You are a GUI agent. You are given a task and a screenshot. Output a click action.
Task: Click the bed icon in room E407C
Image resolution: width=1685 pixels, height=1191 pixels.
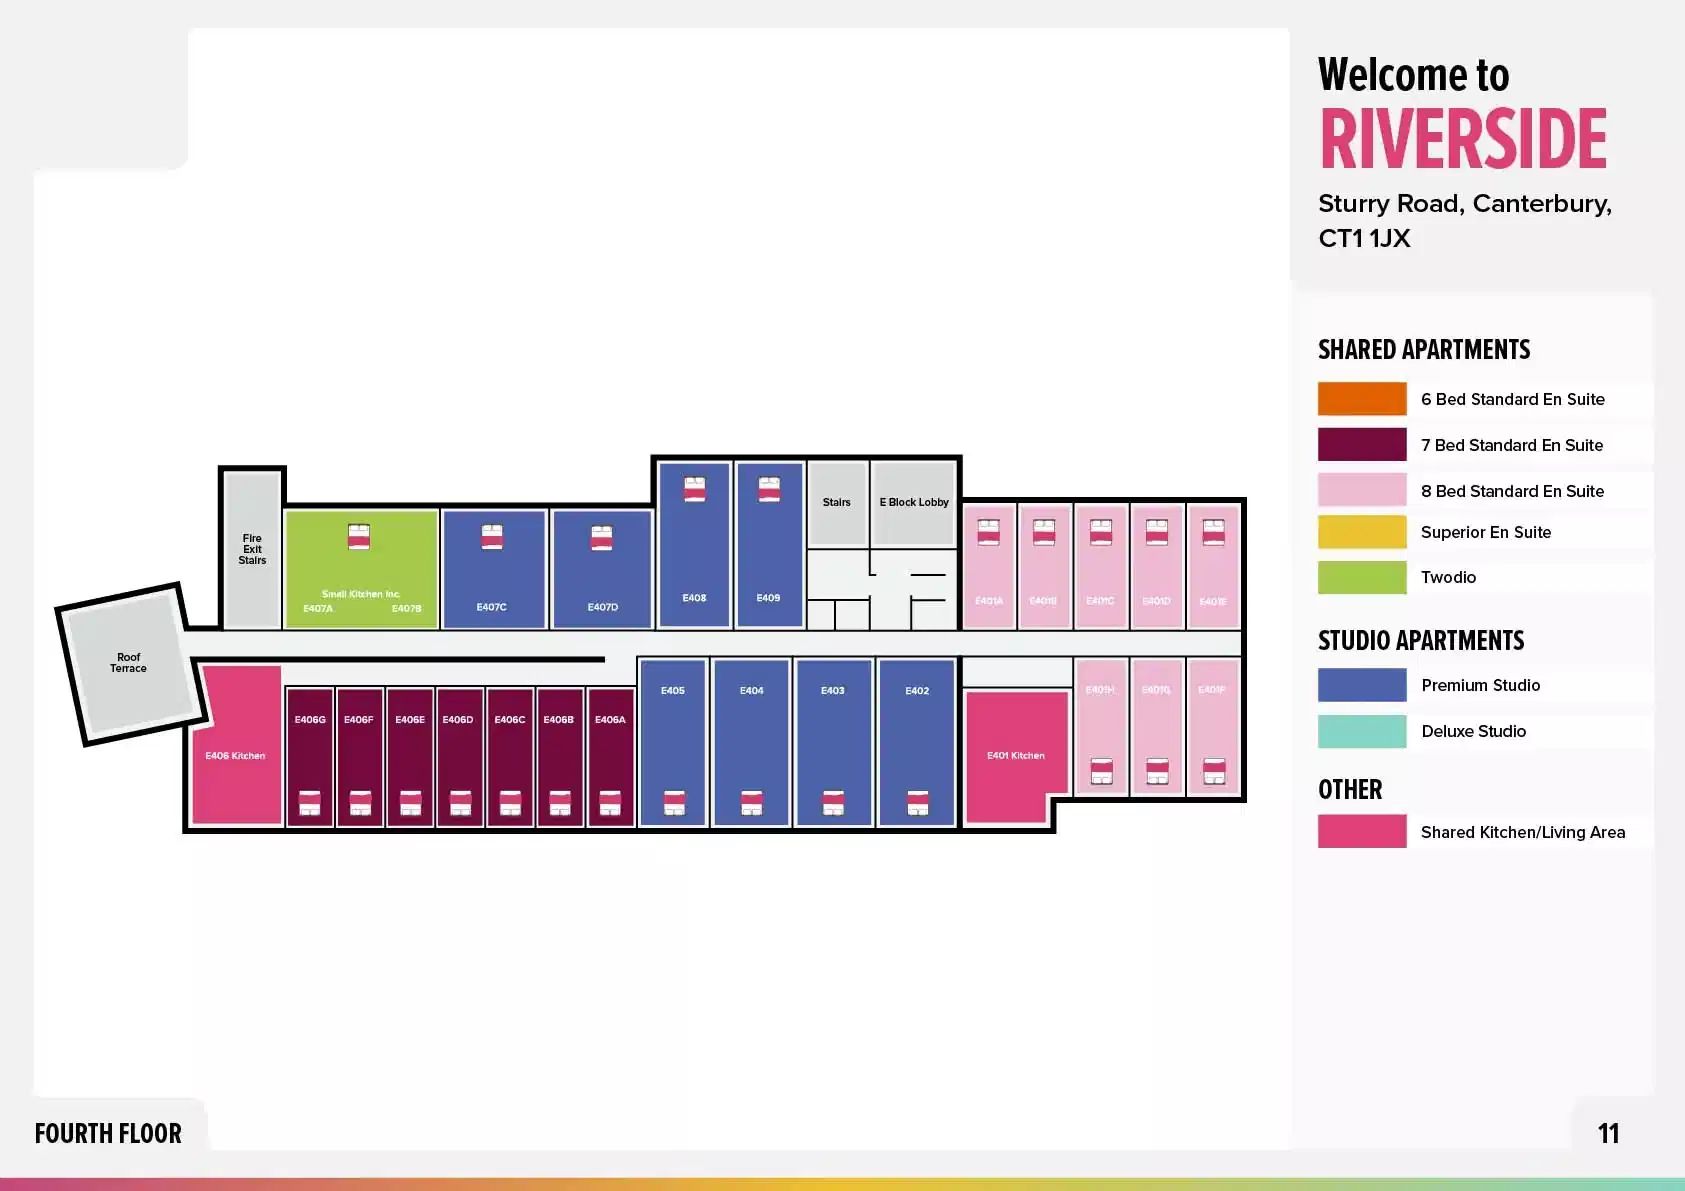(491, 536)
